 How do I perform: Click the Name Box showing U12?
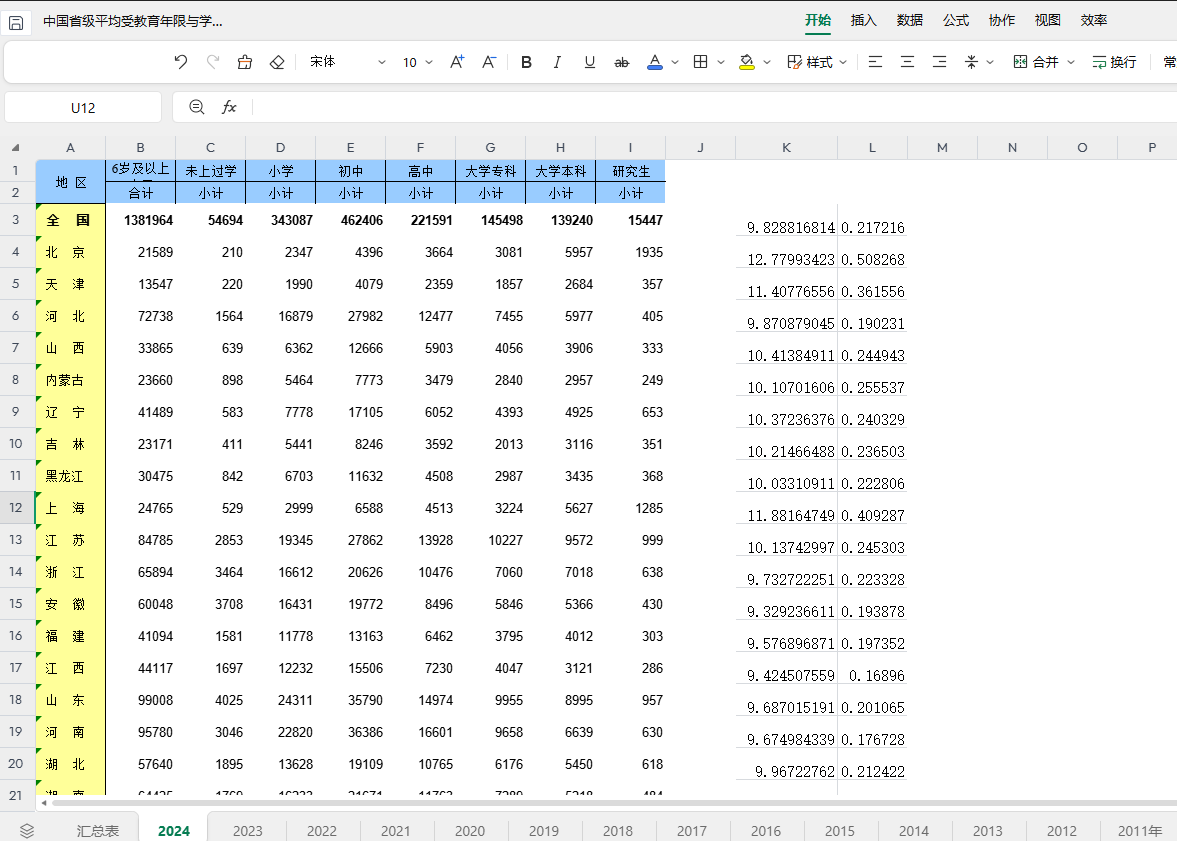pyautogui.click(x=83, y=107)
